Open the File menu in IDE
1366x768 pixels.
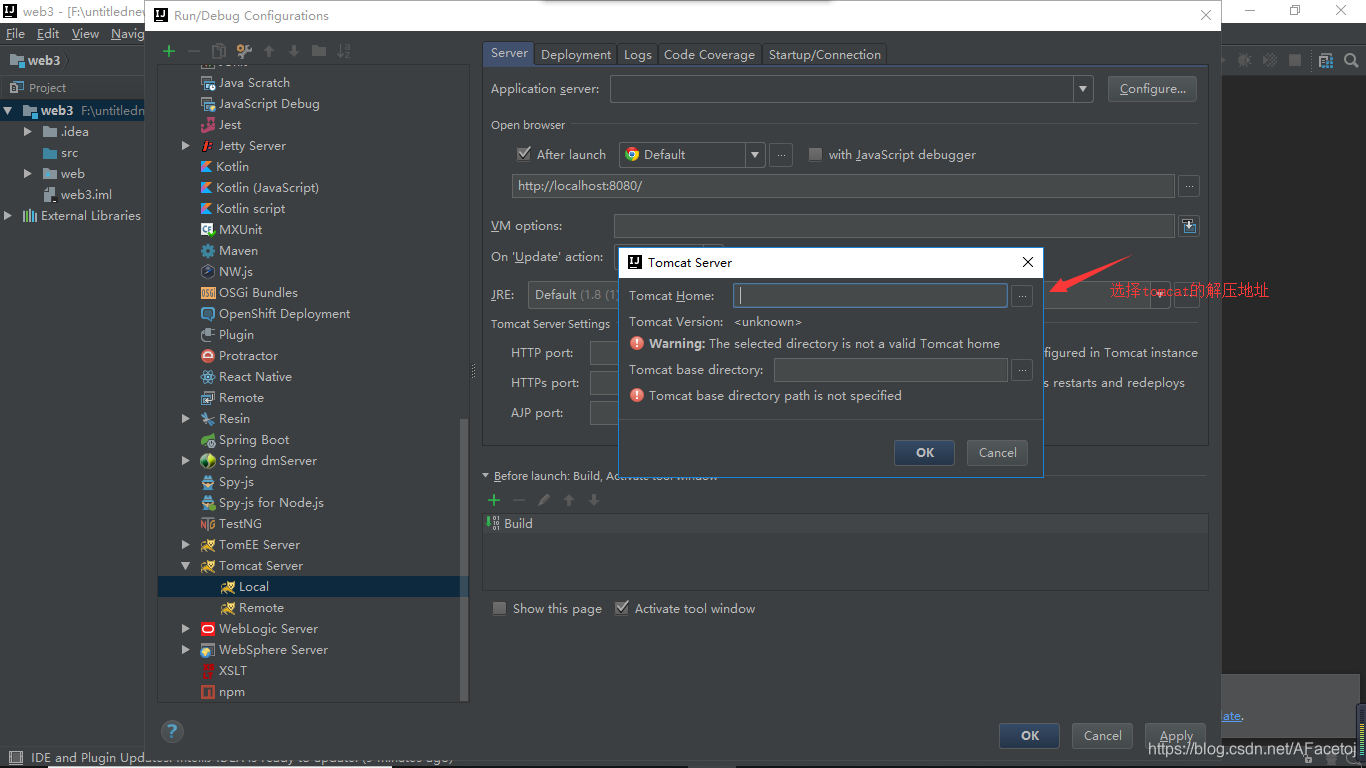point(15,33)
